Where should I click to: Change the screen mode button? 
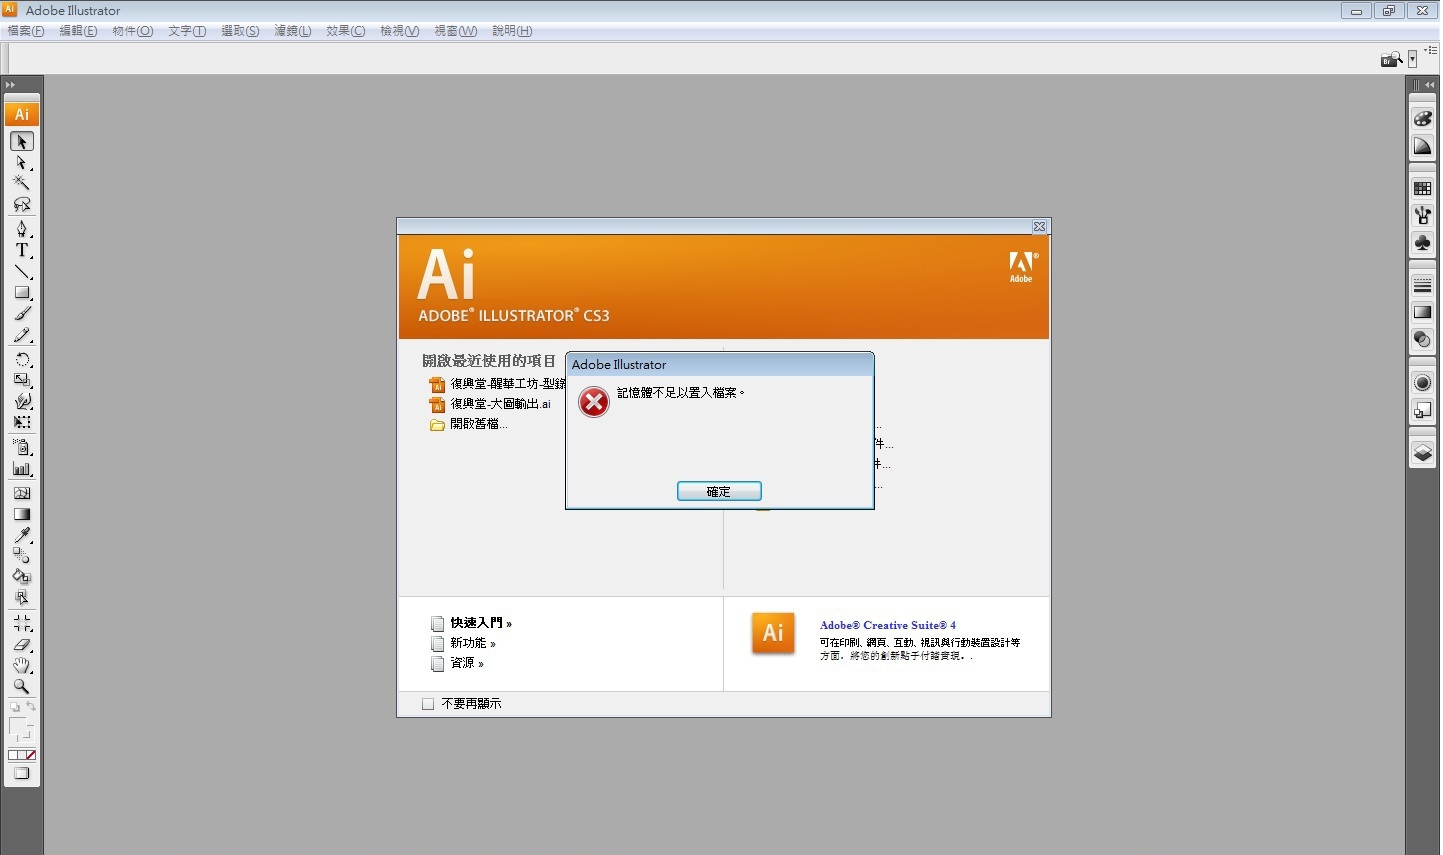click(x=21, y=773)
